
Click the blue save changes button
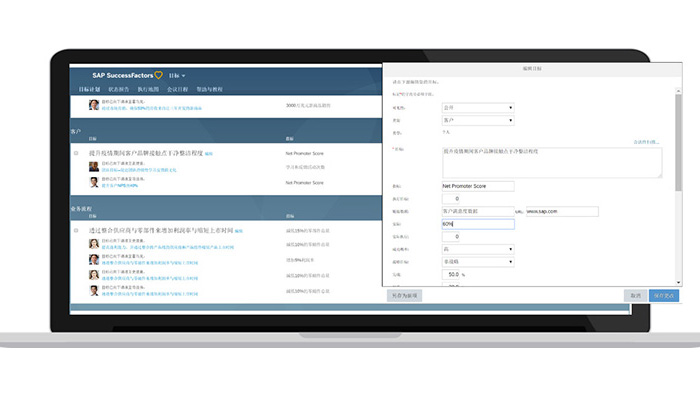click(664, 295)
